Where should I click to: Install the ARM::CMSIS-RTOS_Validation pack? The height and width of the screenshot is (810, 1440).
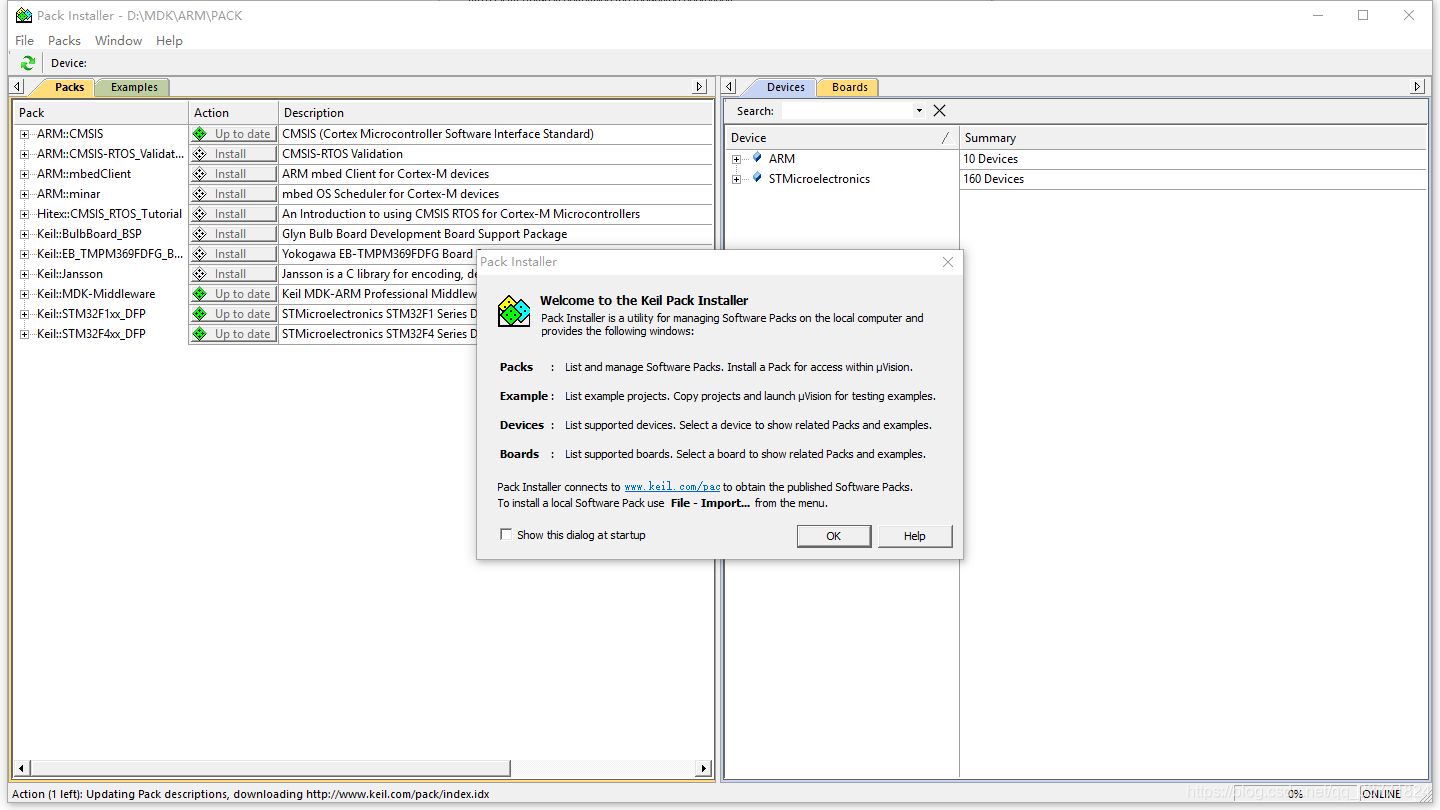(234, 154)
